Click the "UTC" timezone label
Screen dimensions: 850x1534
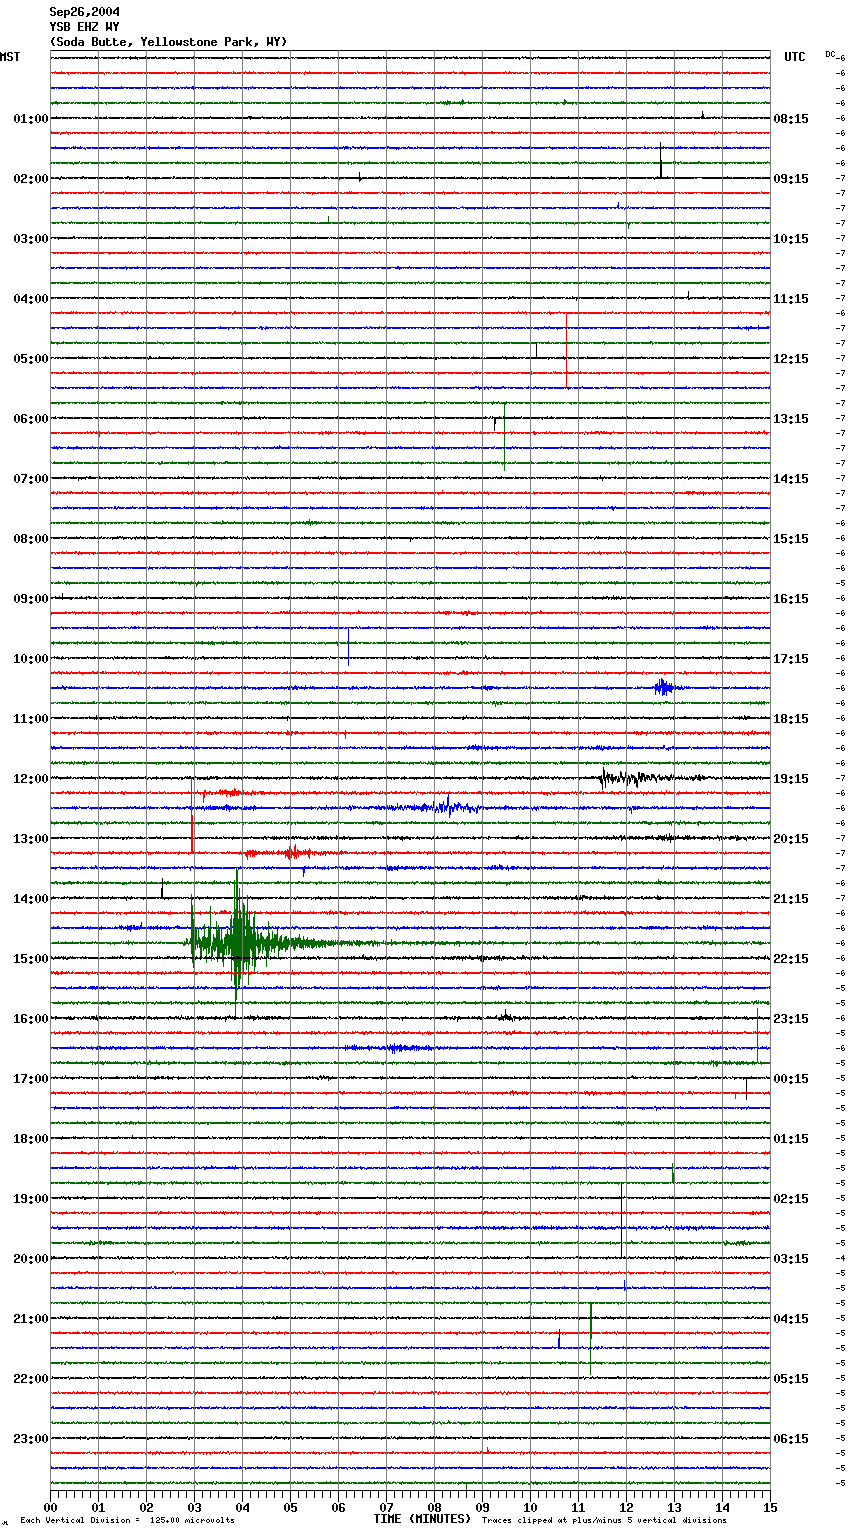click(x=795, y=57)
